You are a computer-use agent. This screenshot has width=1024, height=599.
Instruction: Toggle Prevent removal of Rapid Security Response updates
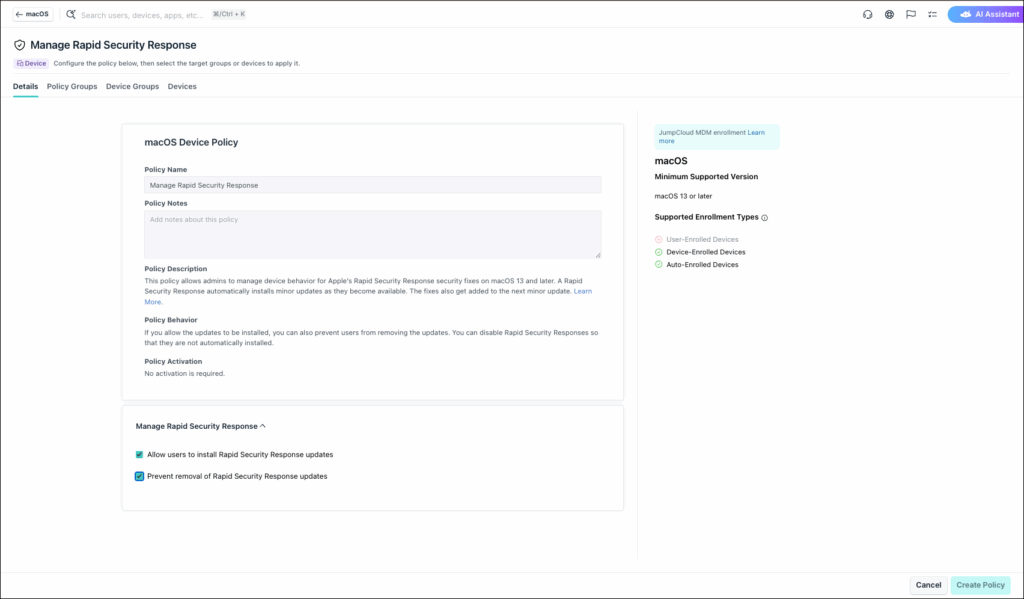[139, 476]
